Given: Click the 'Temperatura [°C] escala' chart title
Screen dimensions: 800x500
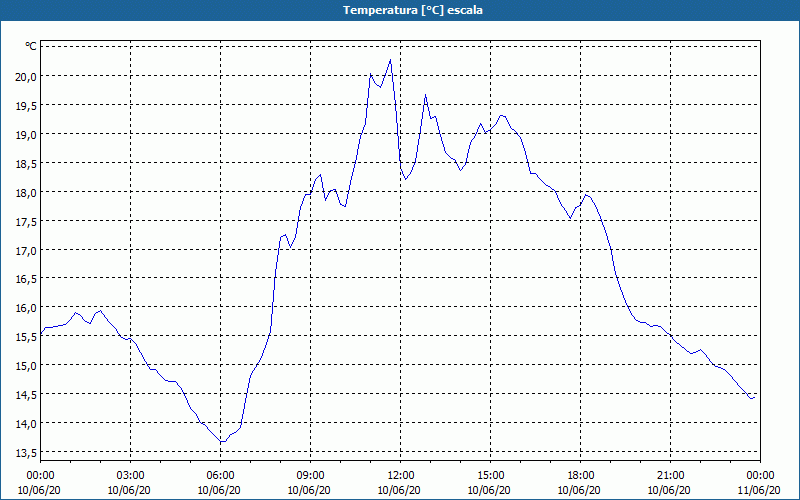Looking at the screenshot, I should (x=413, y=10).
